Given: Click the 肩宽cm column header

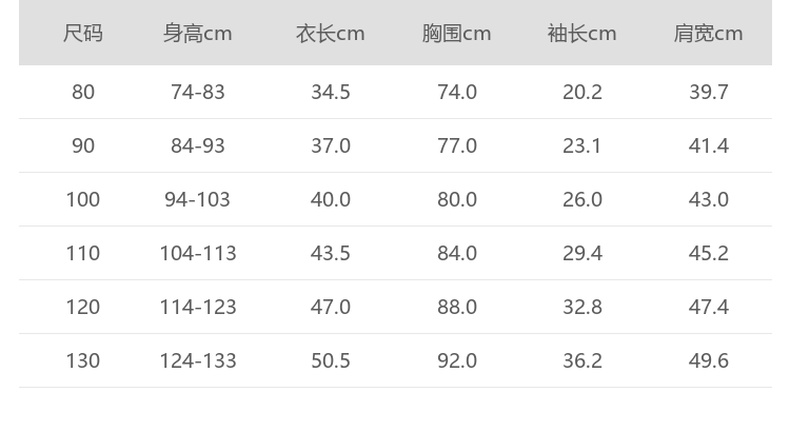Looking at the screenshot, I should 708,34.
